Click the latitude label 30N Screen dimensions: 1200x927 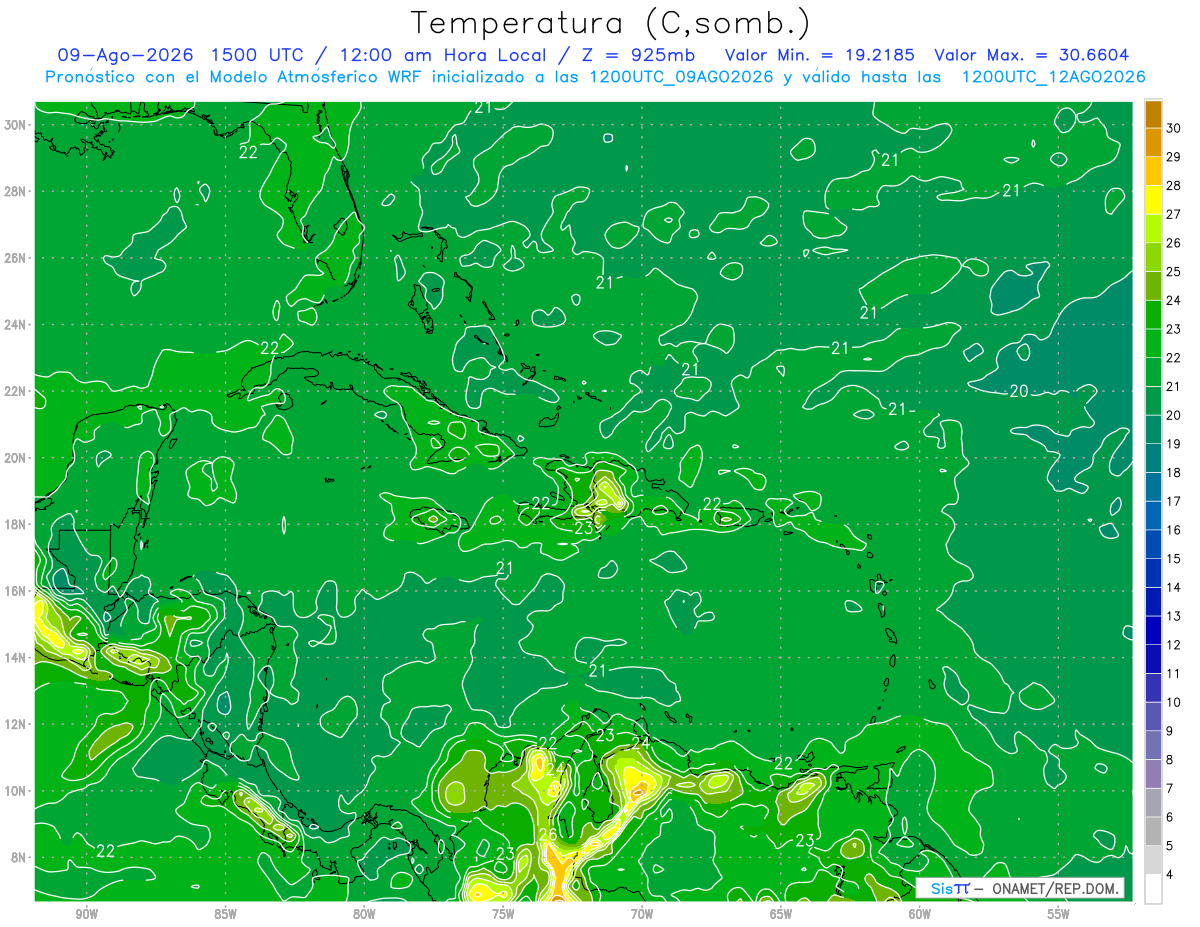coord(14,125)
